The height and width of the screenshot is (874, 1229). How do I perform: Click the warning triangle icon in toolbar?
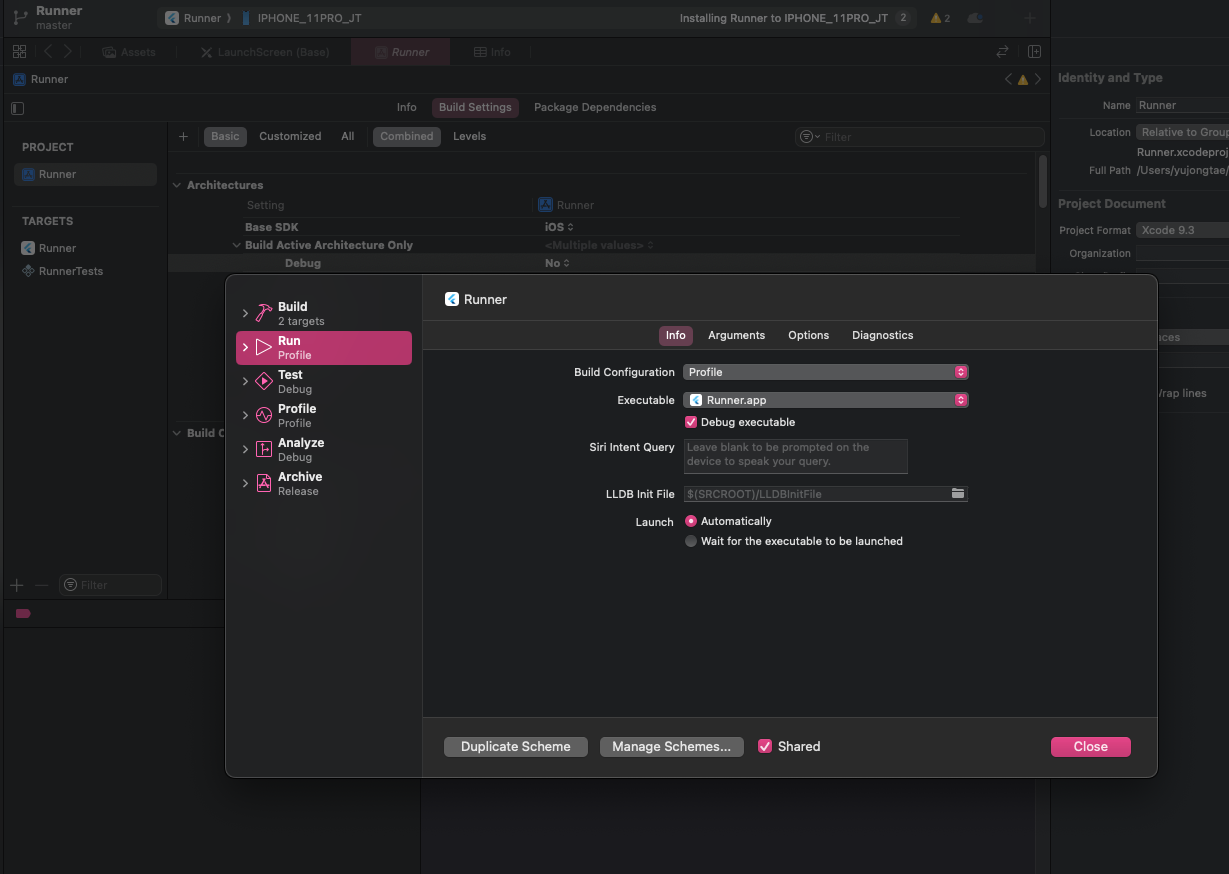click(x=935, y=18)
